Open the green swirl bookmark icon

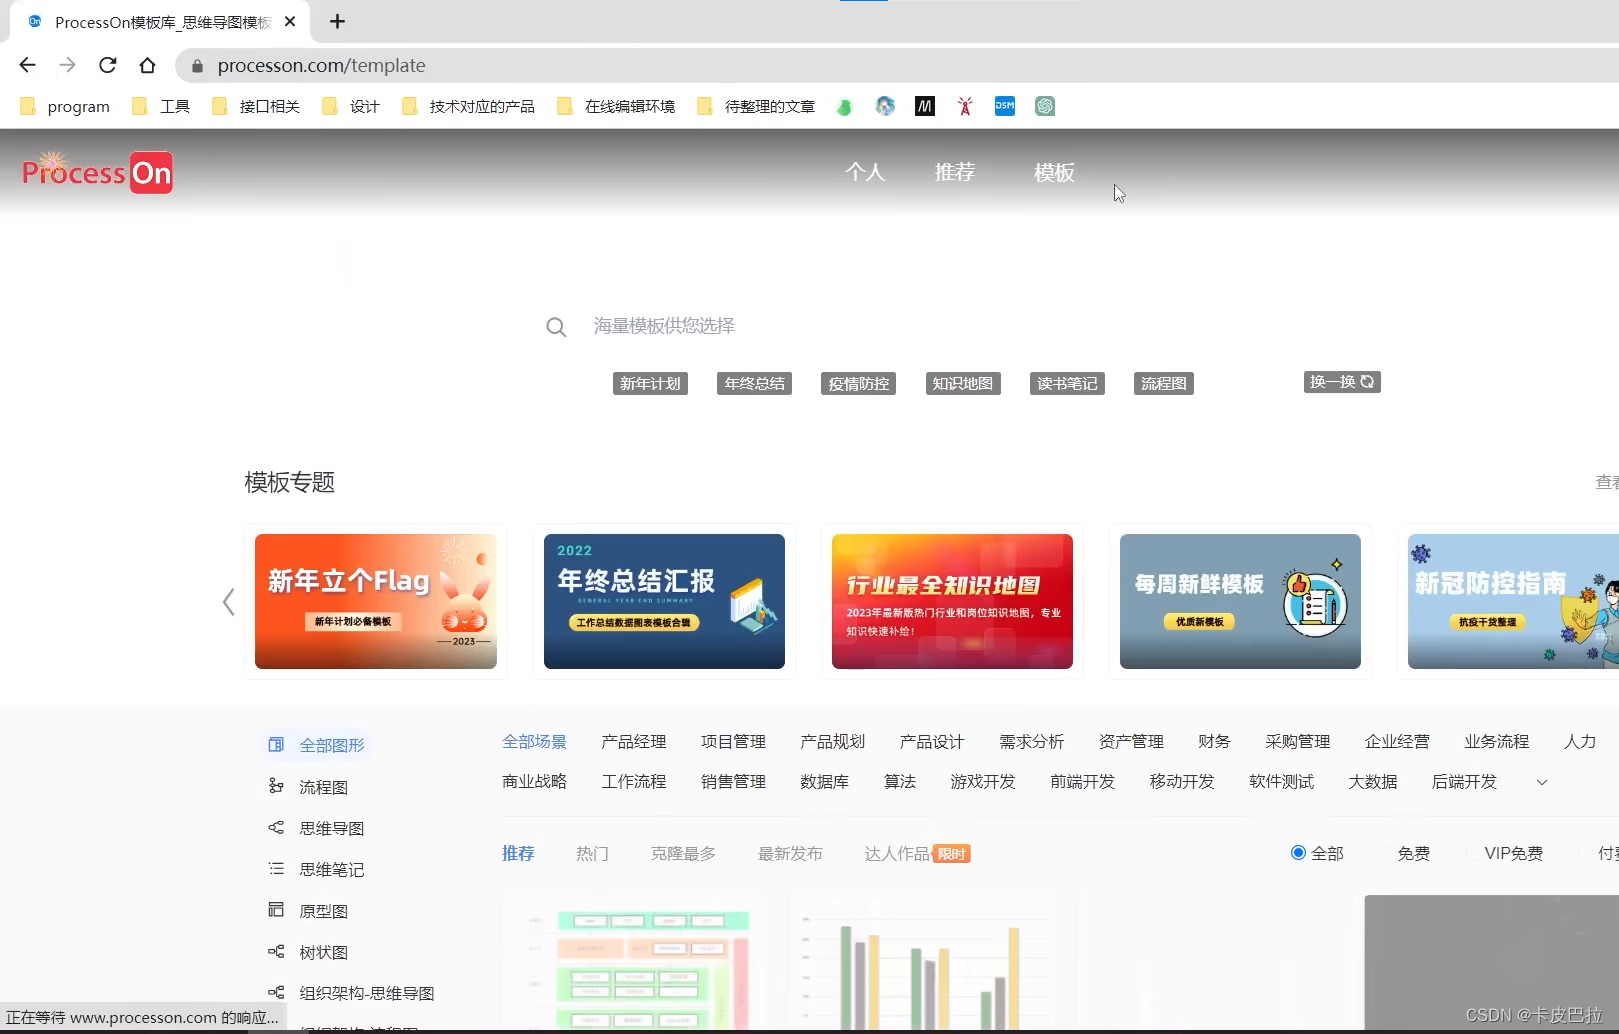1045,106
